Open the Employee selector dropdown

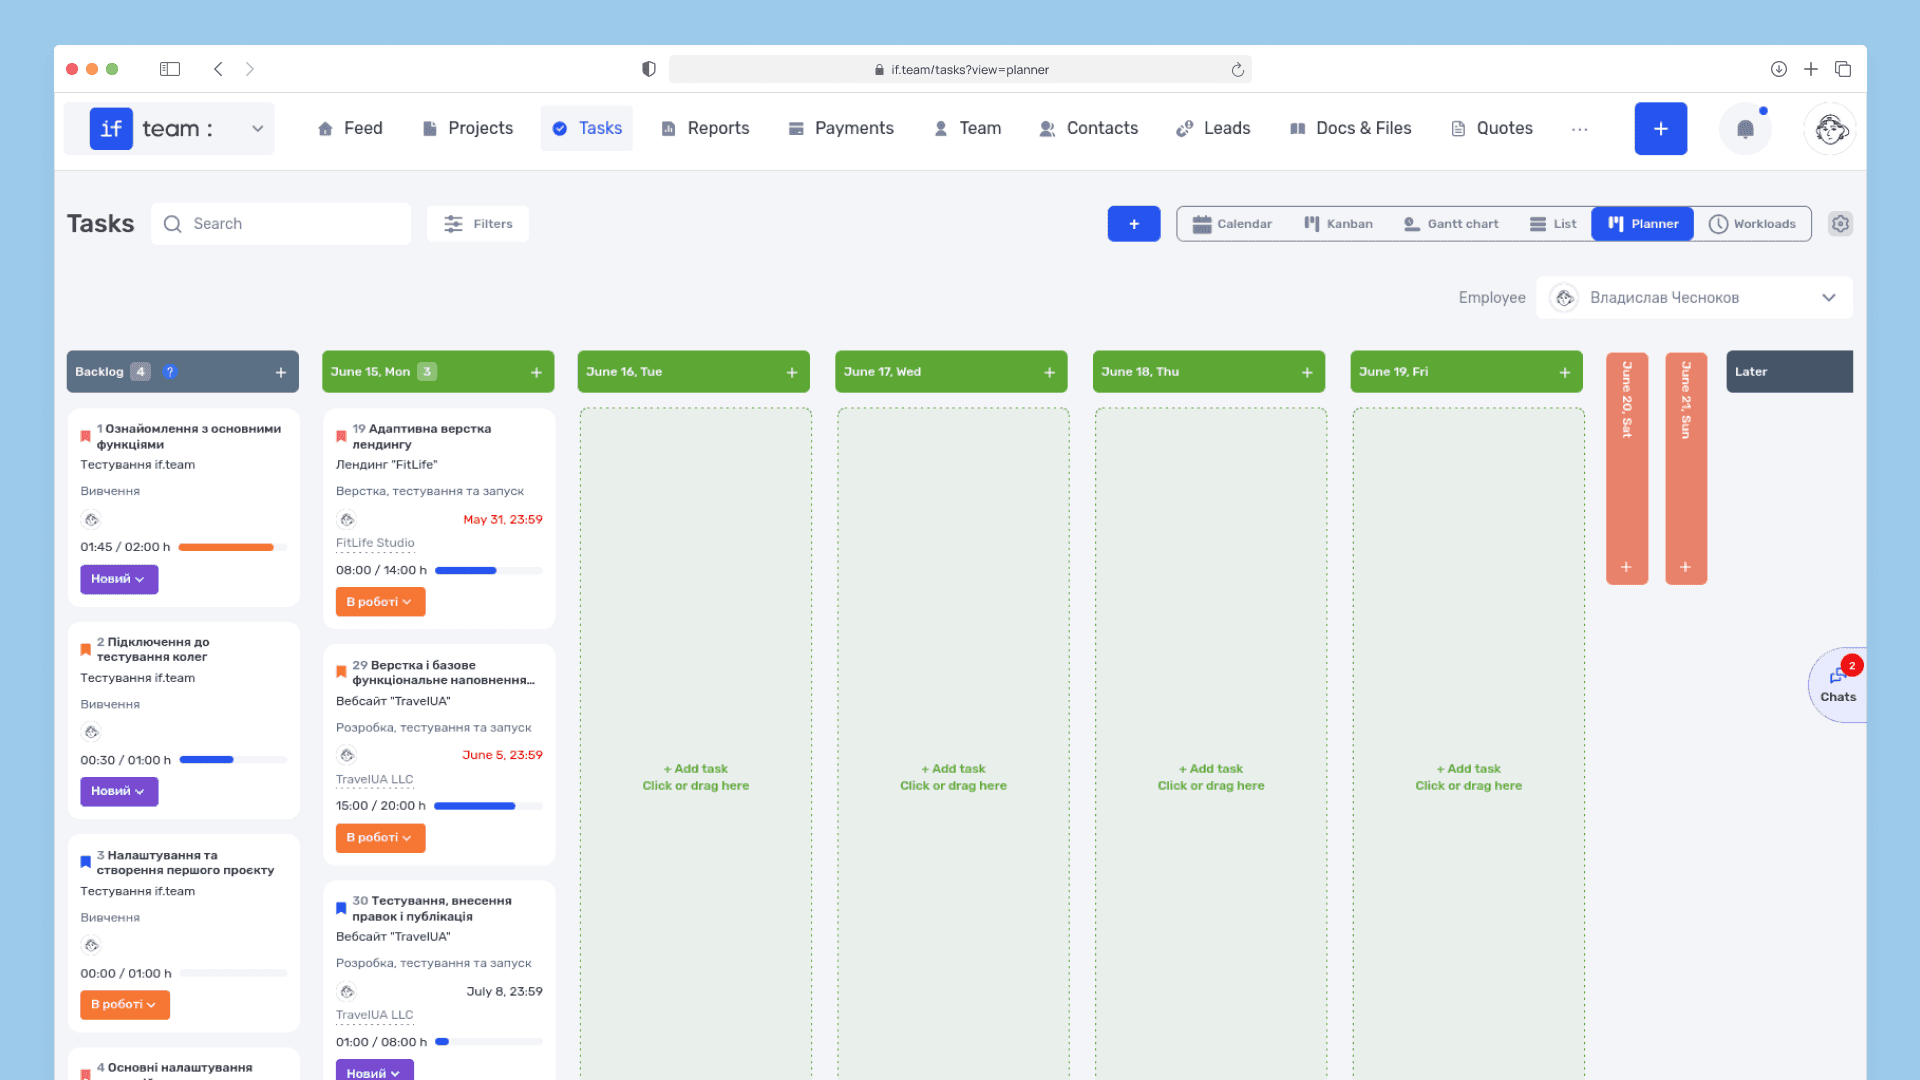coord(1694,298)
